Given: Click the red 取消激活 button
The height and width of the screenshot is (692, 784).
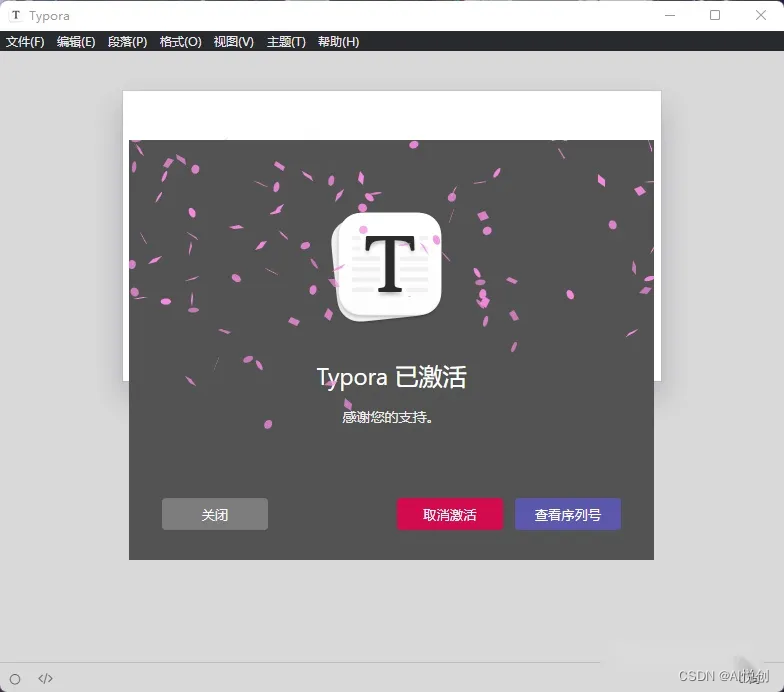Looking at the screenshot, I should point(450,514).
